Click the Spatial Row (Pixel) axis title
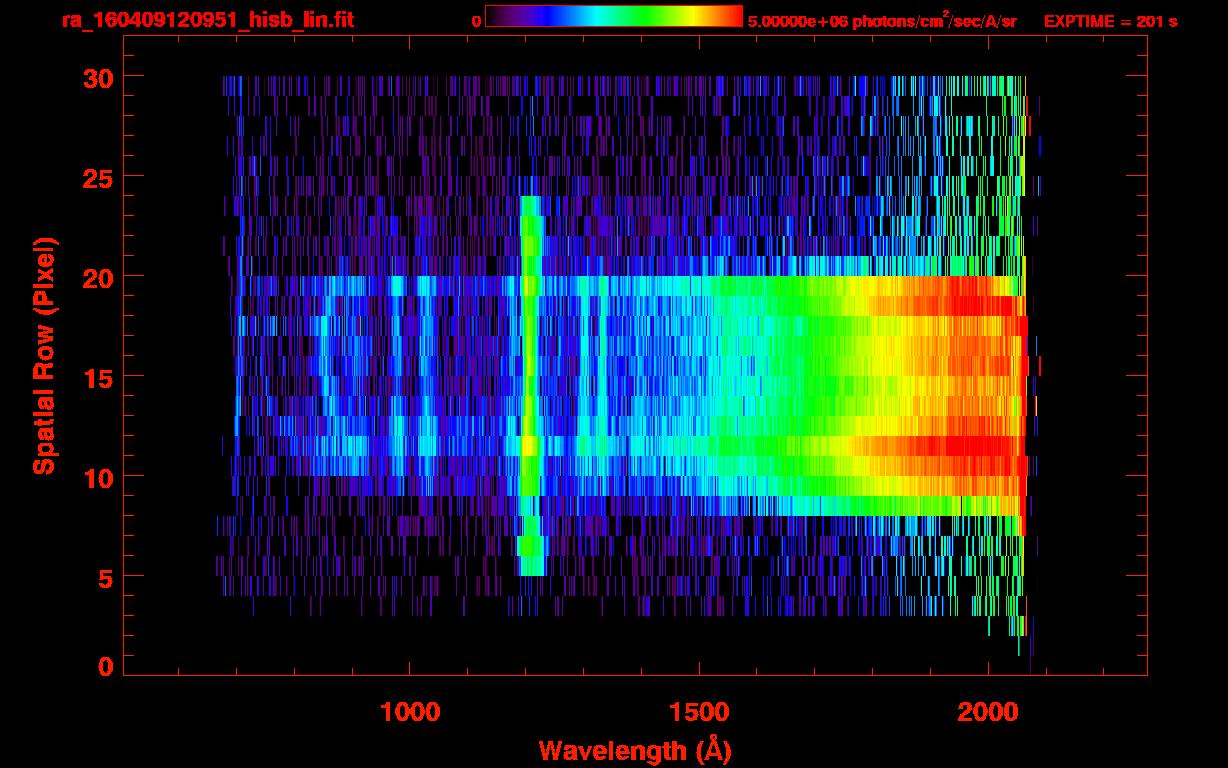 pyautogui.click(x=43, y=355)
